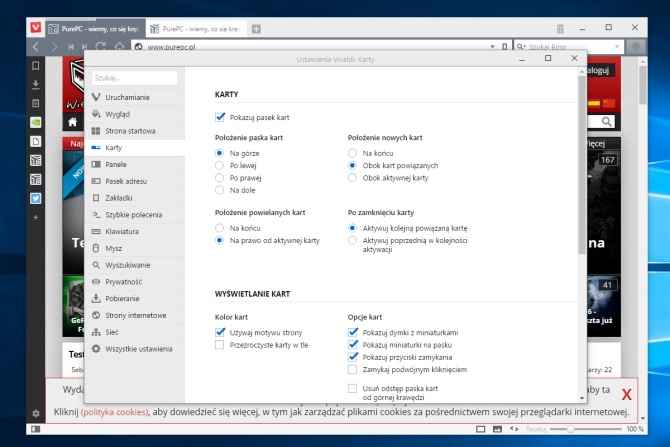
Task: Click the PurePC home icon on page
Action: tap(73, 122)
